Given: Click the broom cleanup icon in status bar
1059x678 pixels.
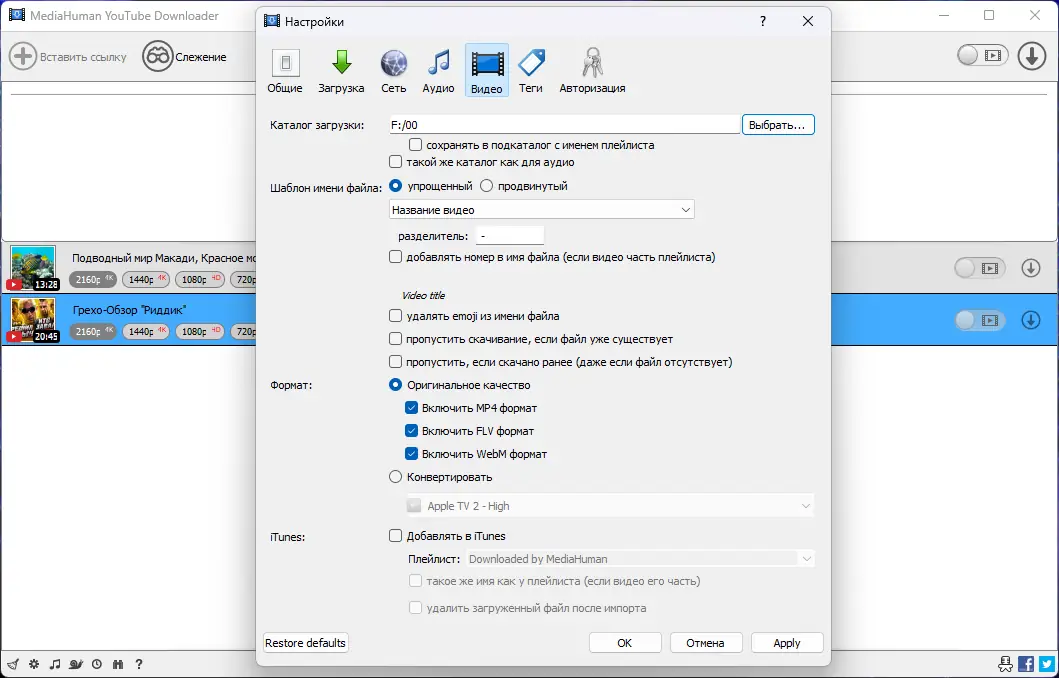Looking at the screenshot, I should pyautogui.click(x=13, y=664).
